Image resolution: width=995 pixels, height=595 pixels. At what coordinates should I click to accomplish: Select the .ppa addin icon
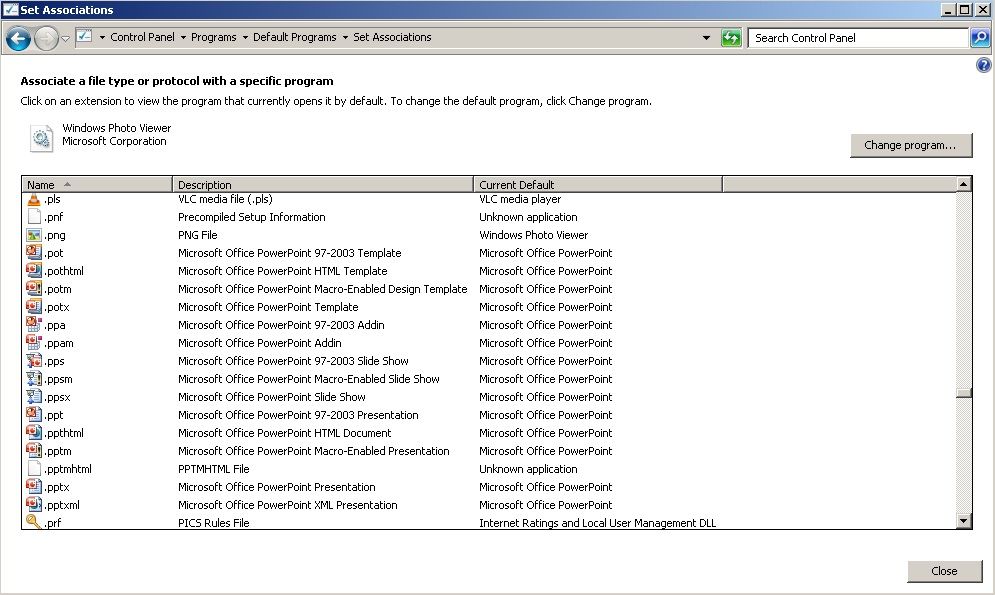(34, 325)
